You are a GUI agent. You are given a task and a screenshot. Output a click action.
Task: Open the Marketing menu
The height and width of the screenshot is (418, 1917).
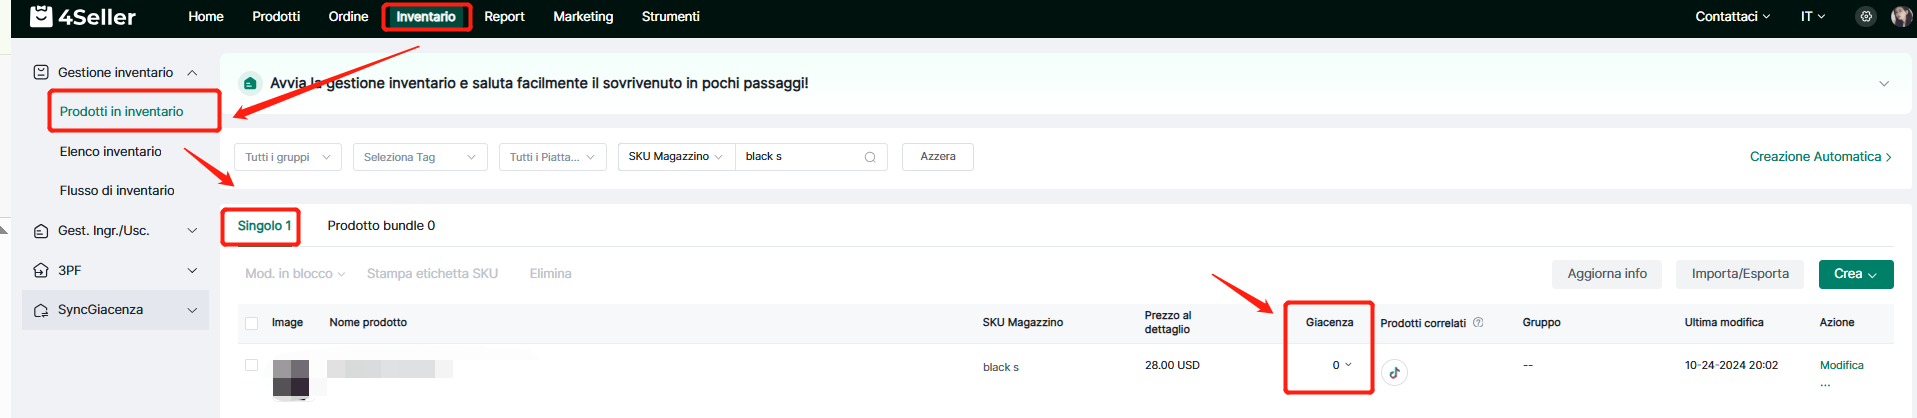click(x=583, y=16)
